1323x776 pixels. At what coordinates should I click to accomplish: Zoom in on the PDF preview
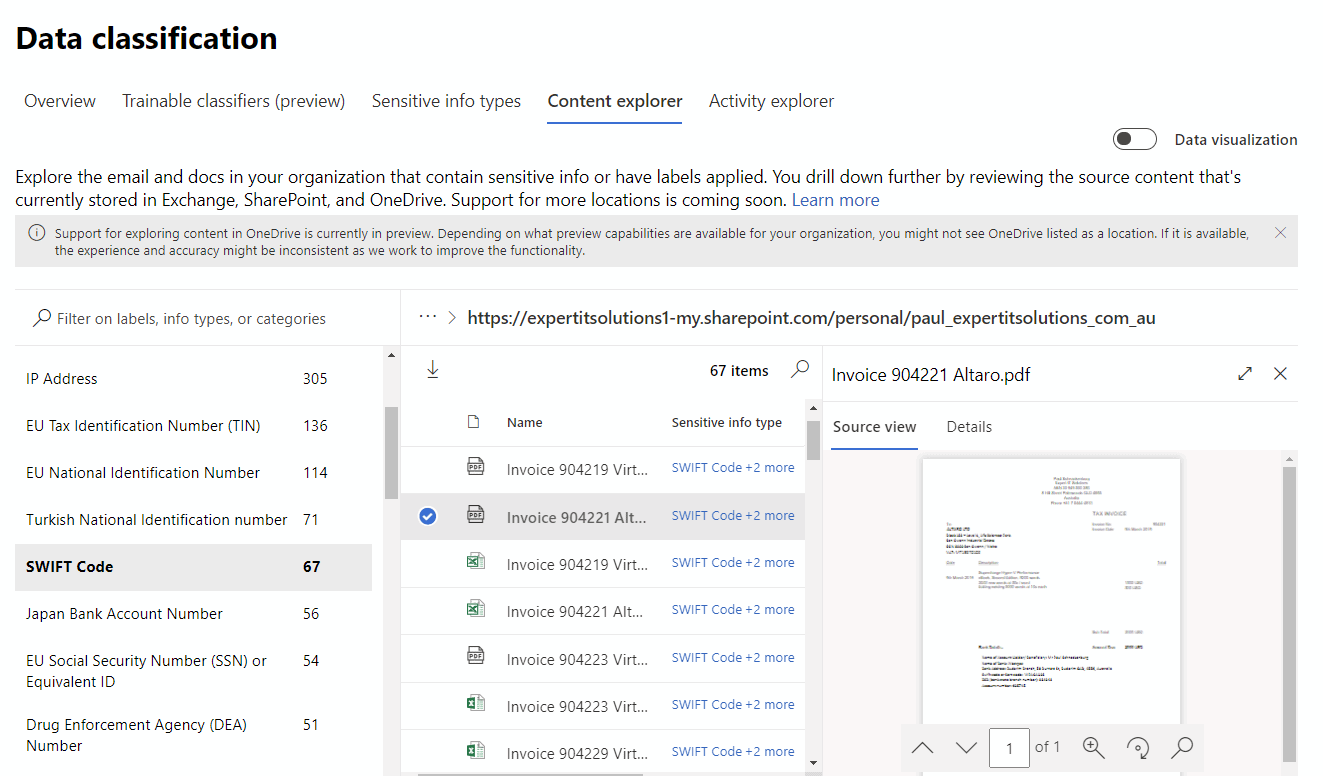click(1093, 747)
